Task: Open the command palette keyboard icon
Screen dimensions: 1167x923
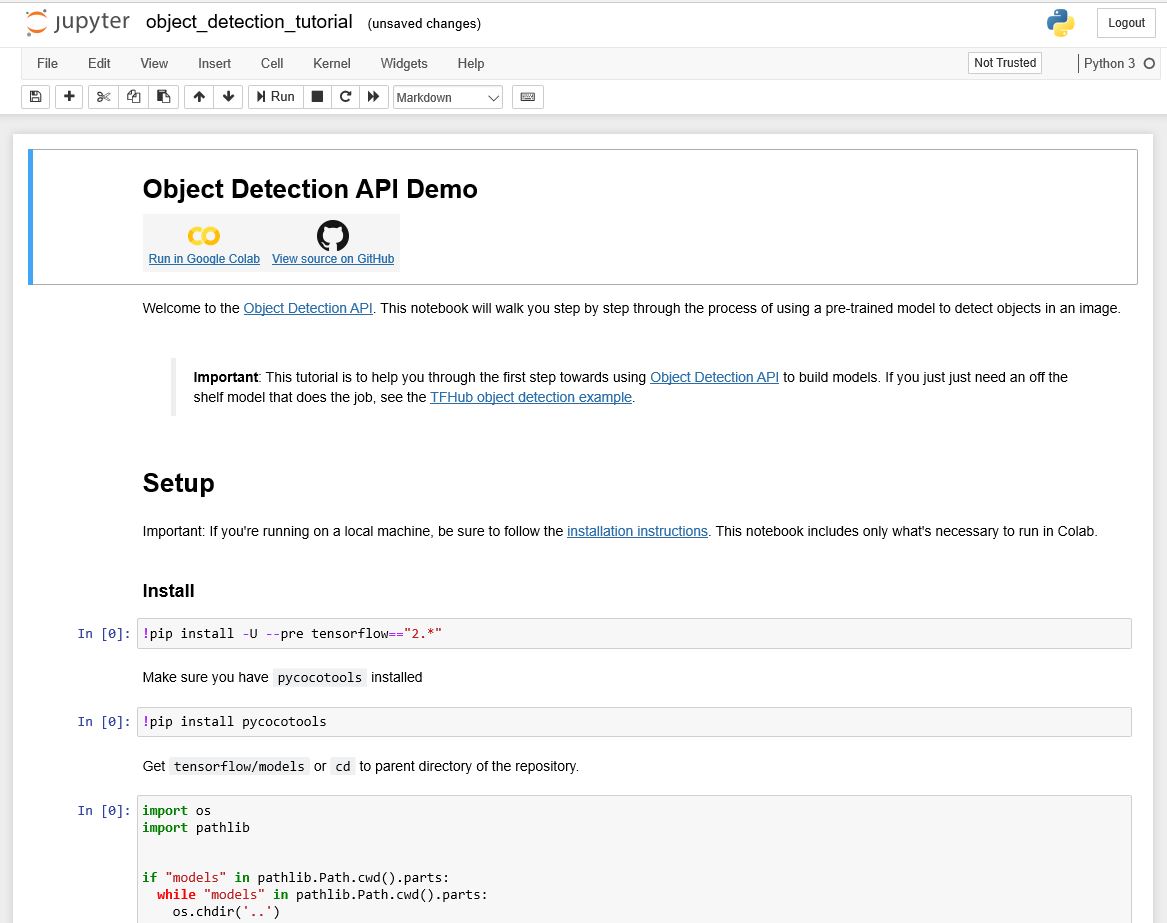Action: [528, 97]
